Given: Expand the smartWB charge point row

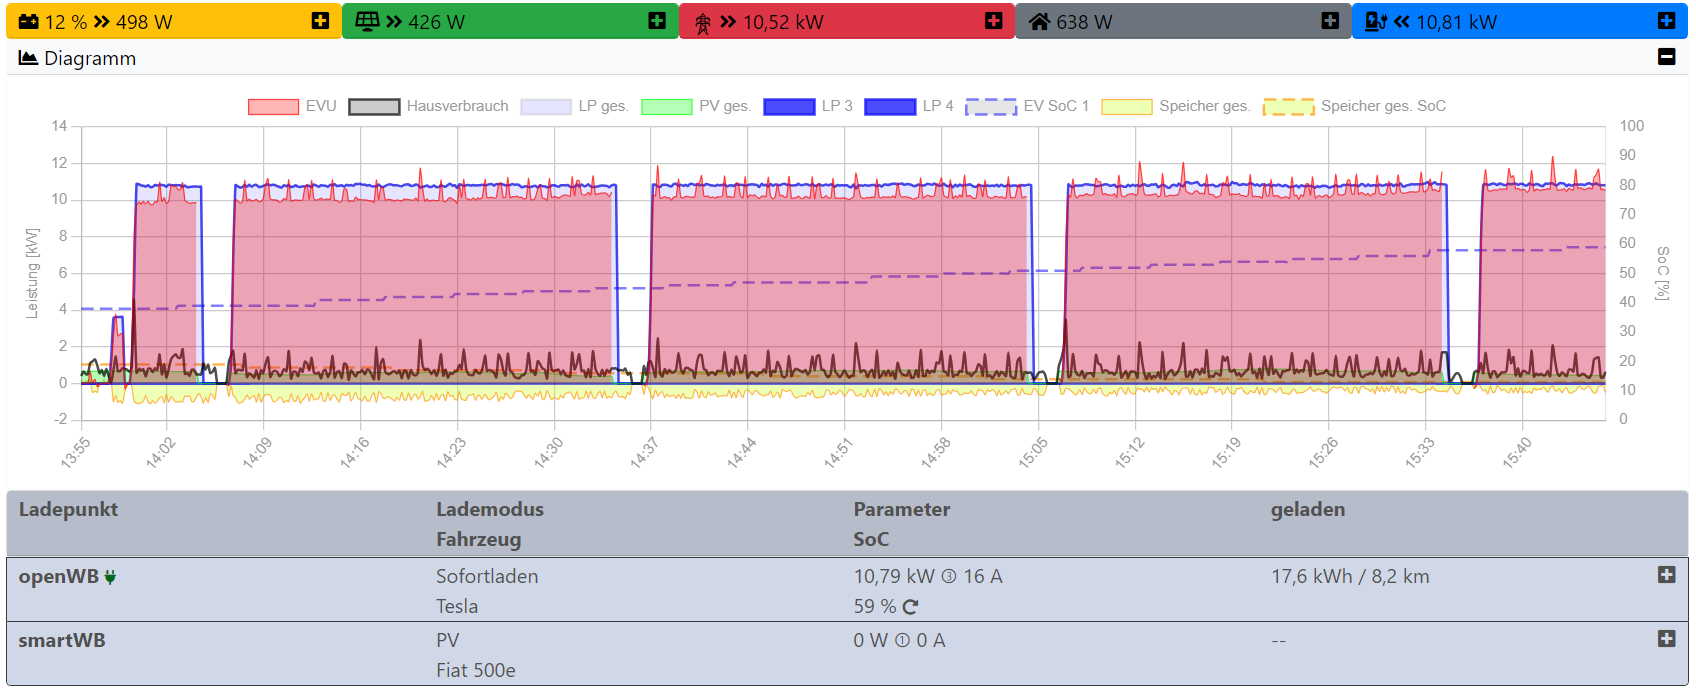Looking at the screenshot, I should click(1666, 639).
